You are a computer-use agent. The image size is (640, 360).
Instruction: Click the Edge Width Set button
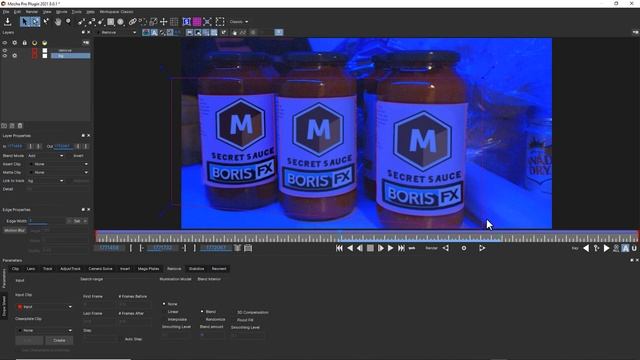point(77,221)
